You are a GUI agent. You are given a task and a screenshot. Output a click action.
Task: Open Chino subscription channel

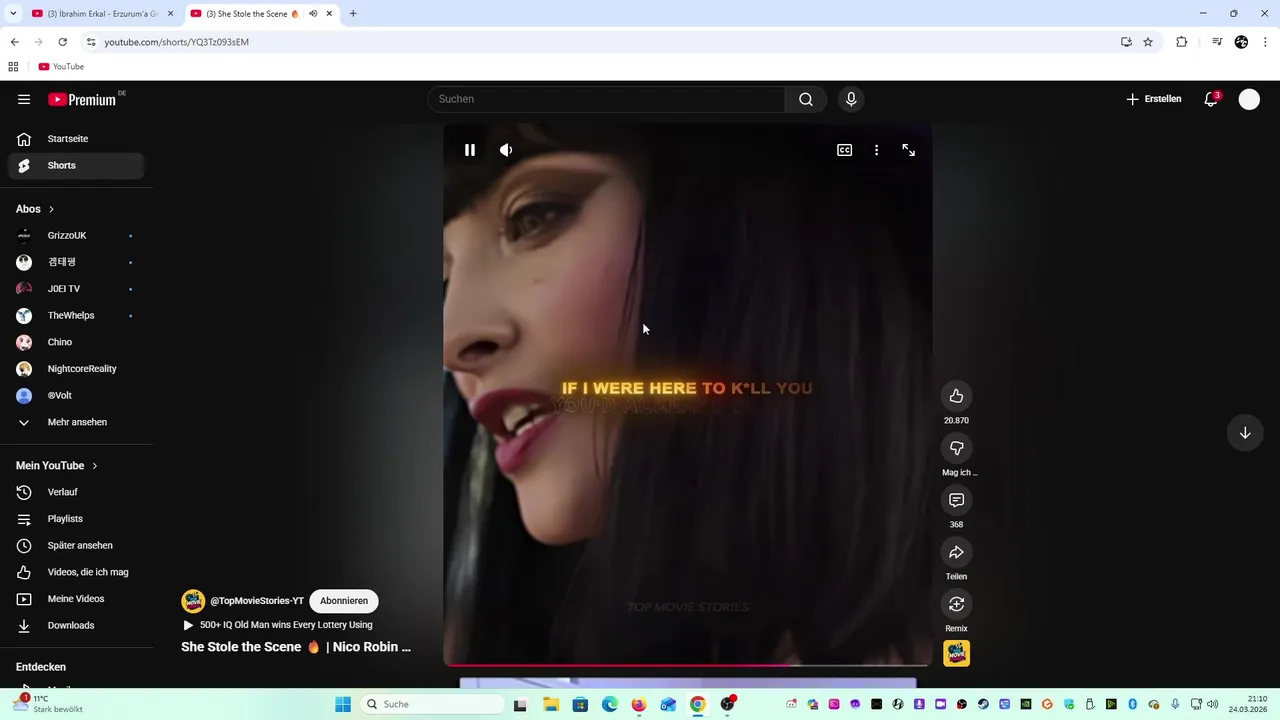point(76,342)
